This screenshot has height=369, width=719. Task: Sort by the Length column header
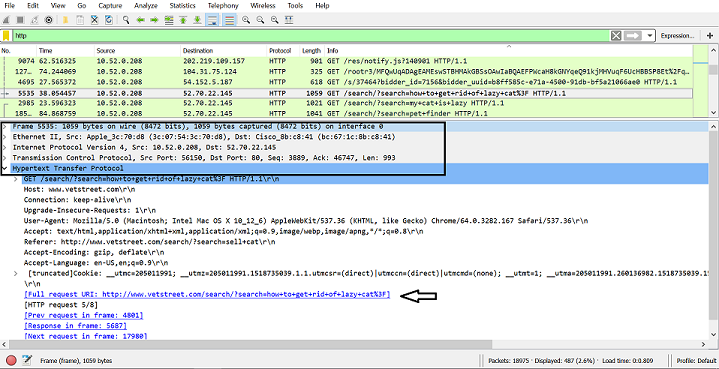(312, 51)
